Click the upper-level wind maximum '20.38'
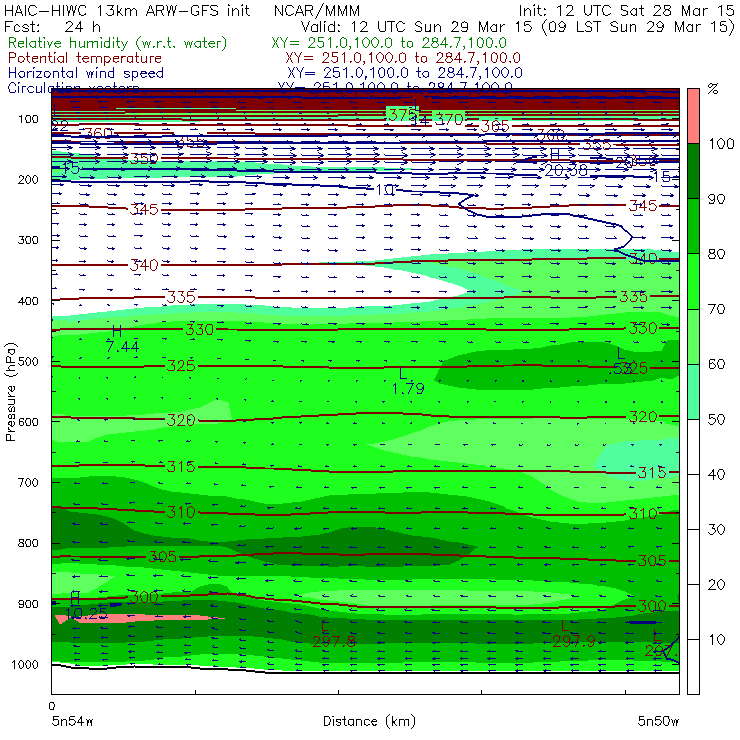 click(566, 170)
